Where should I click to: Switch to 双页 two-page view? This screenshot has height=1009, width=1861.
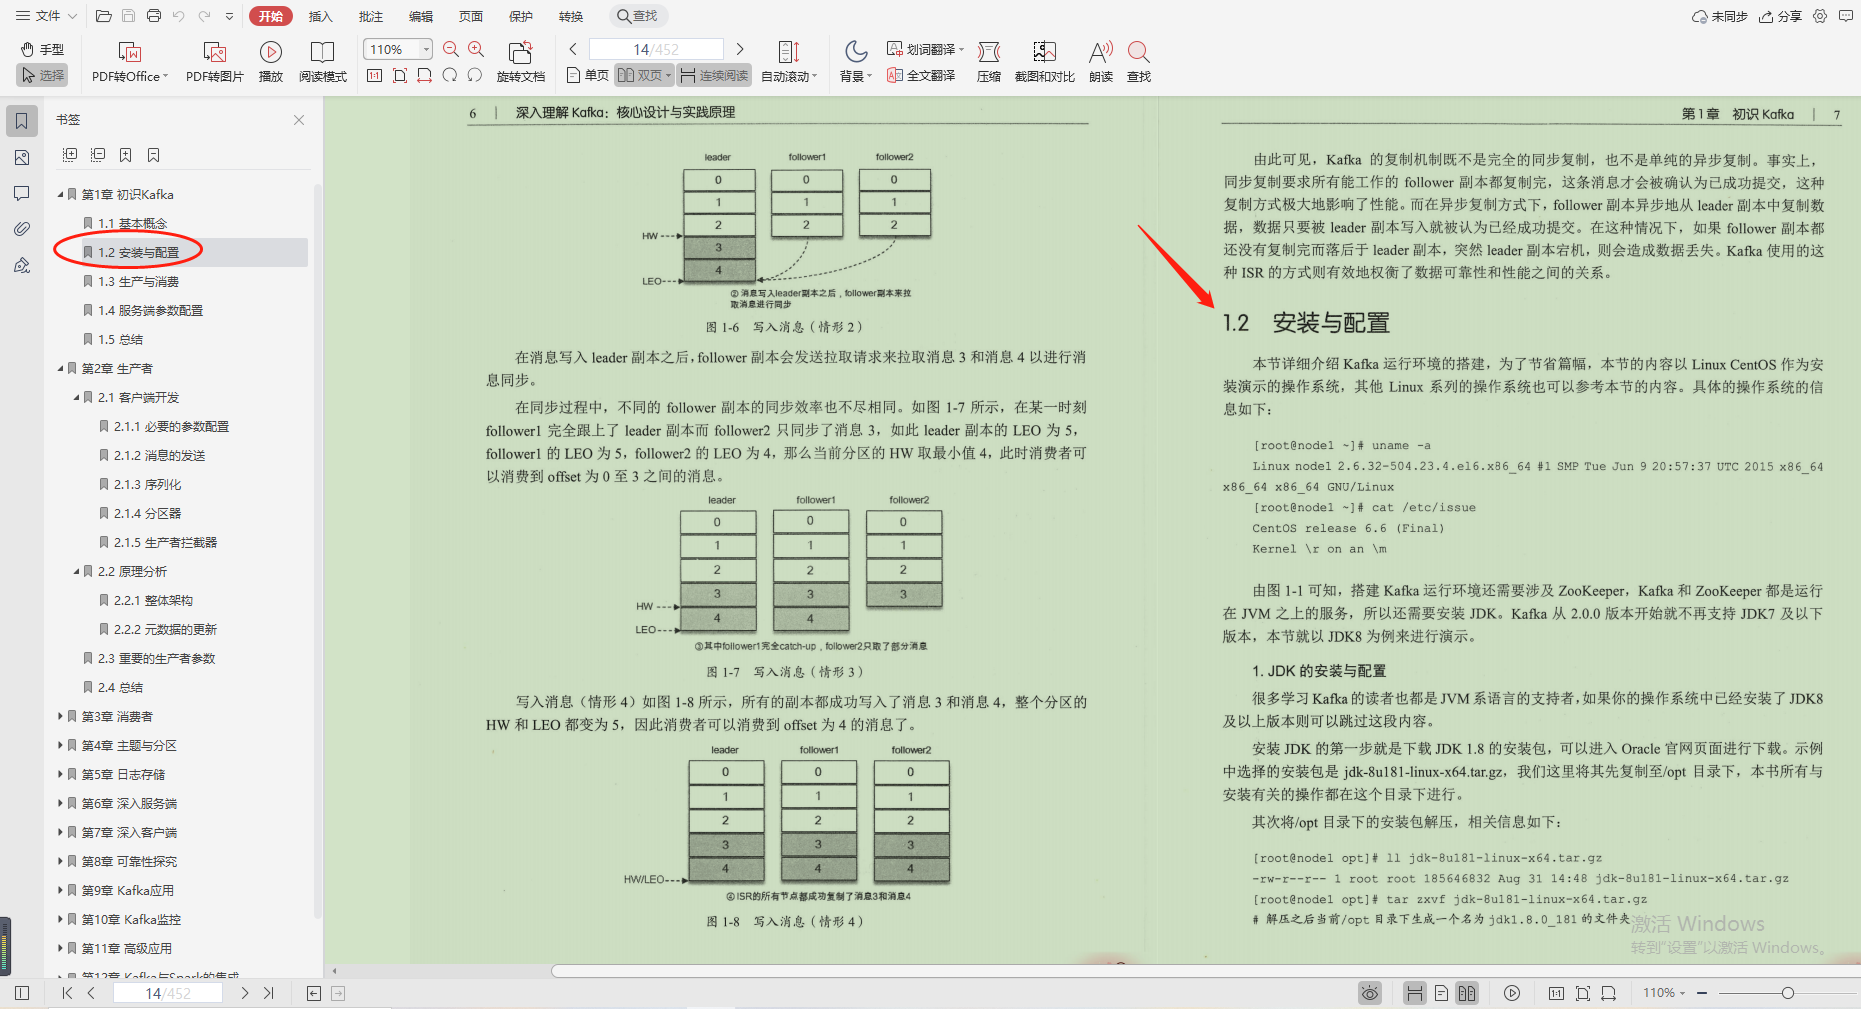point(644,75)
